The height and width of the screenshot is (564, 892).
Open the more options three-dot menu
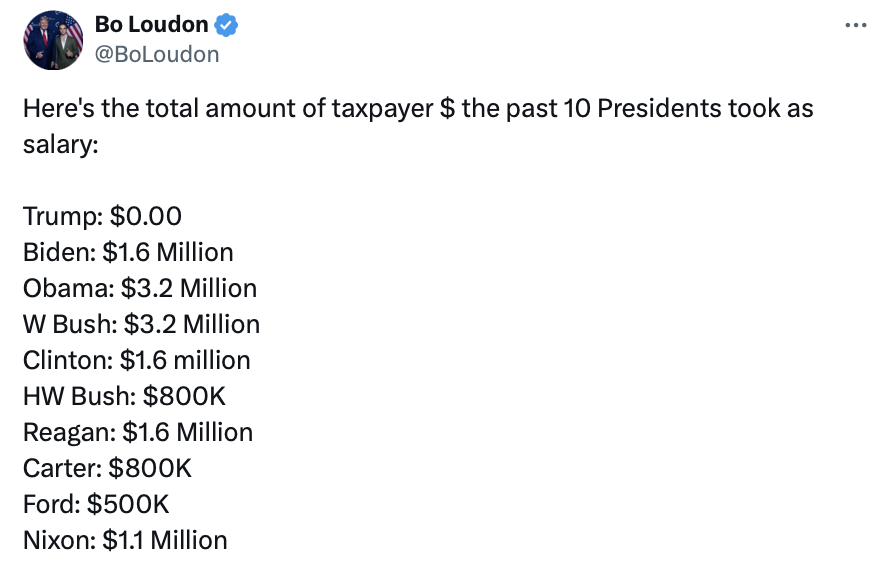tap(856, 25)
